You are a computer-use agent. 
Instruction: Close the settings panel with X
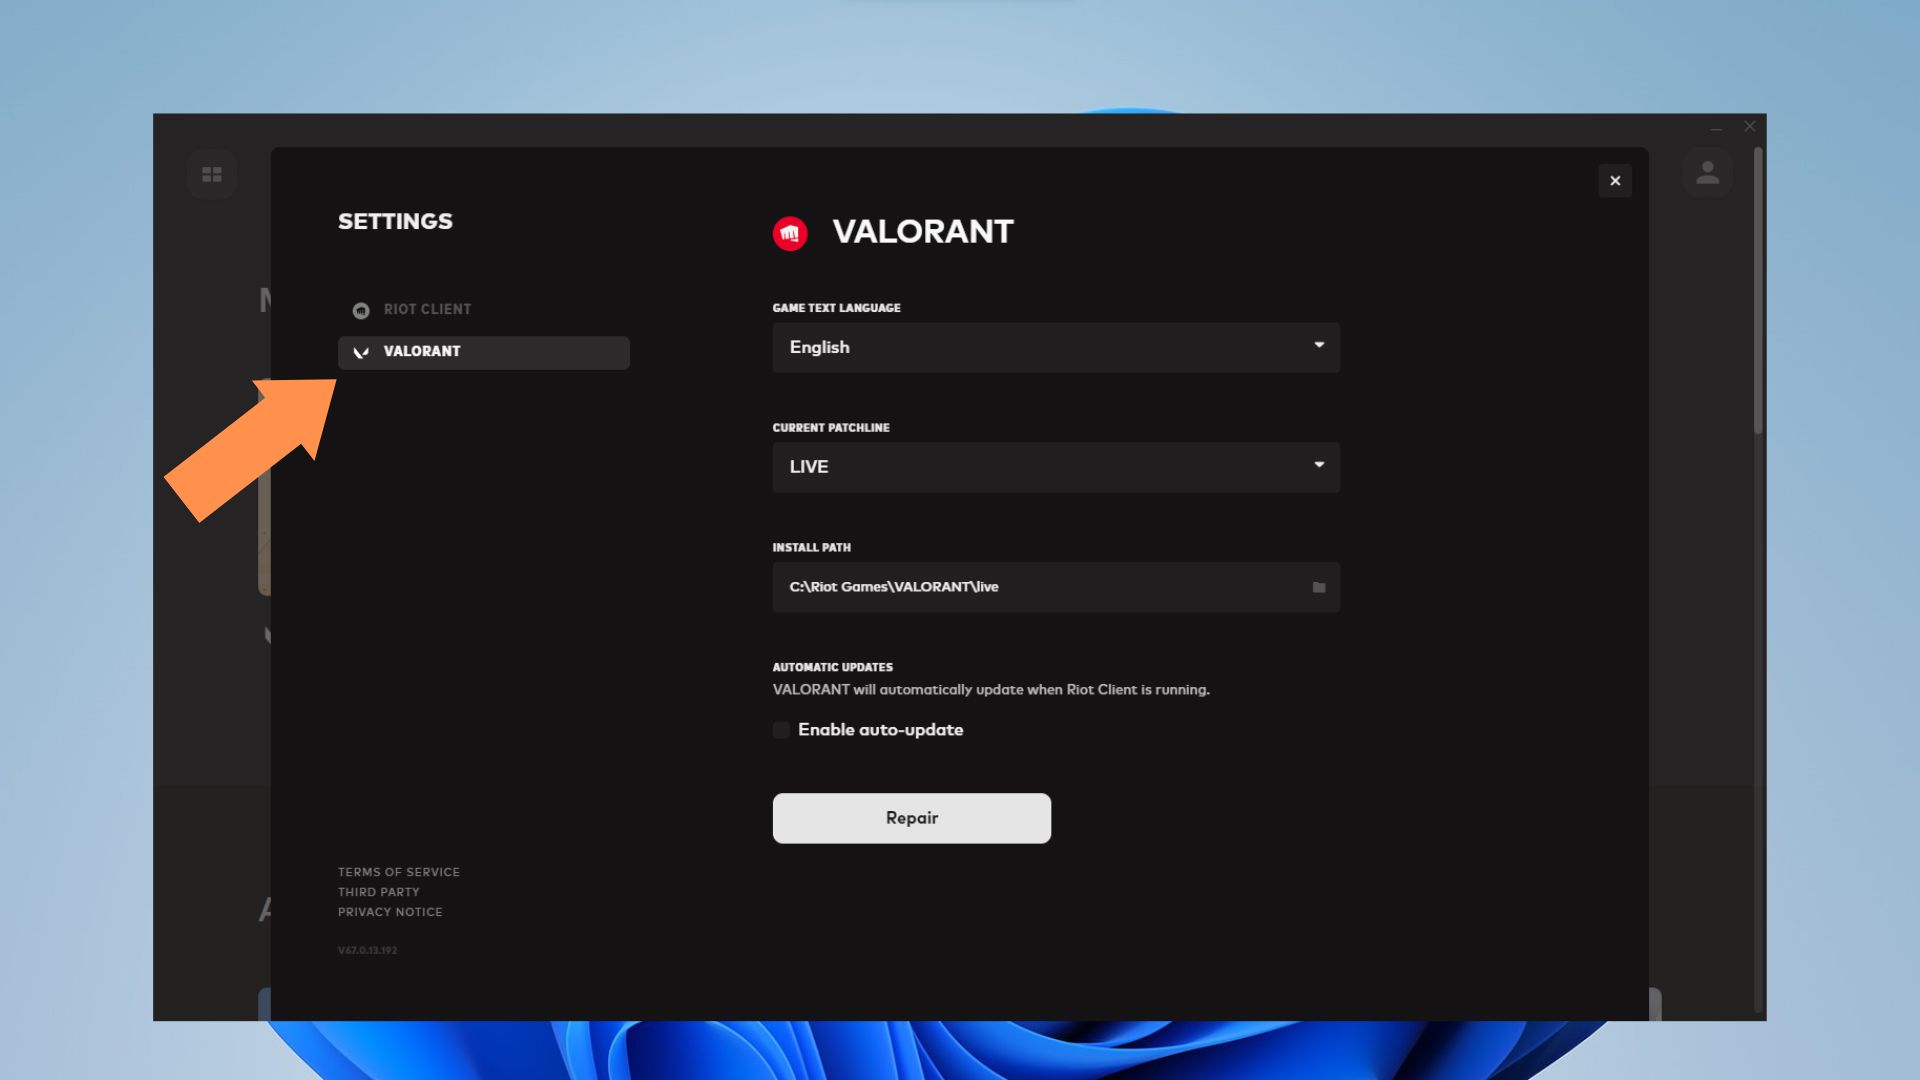click(1615, 181)
